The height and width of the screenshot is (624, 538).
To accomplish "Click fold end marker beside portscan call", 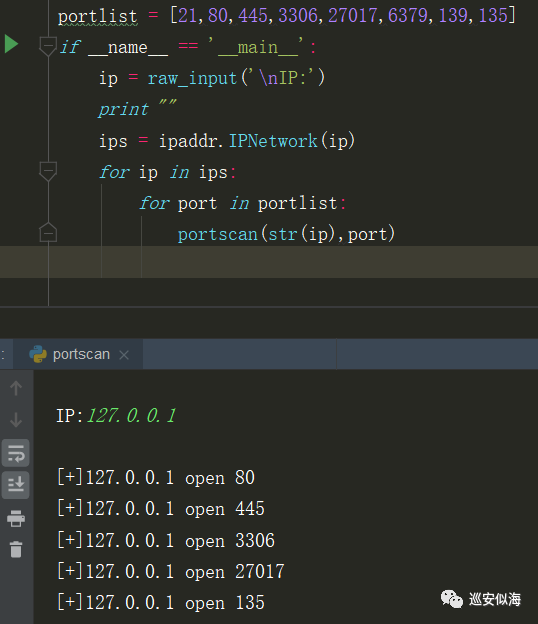I will tap(48, 232).
